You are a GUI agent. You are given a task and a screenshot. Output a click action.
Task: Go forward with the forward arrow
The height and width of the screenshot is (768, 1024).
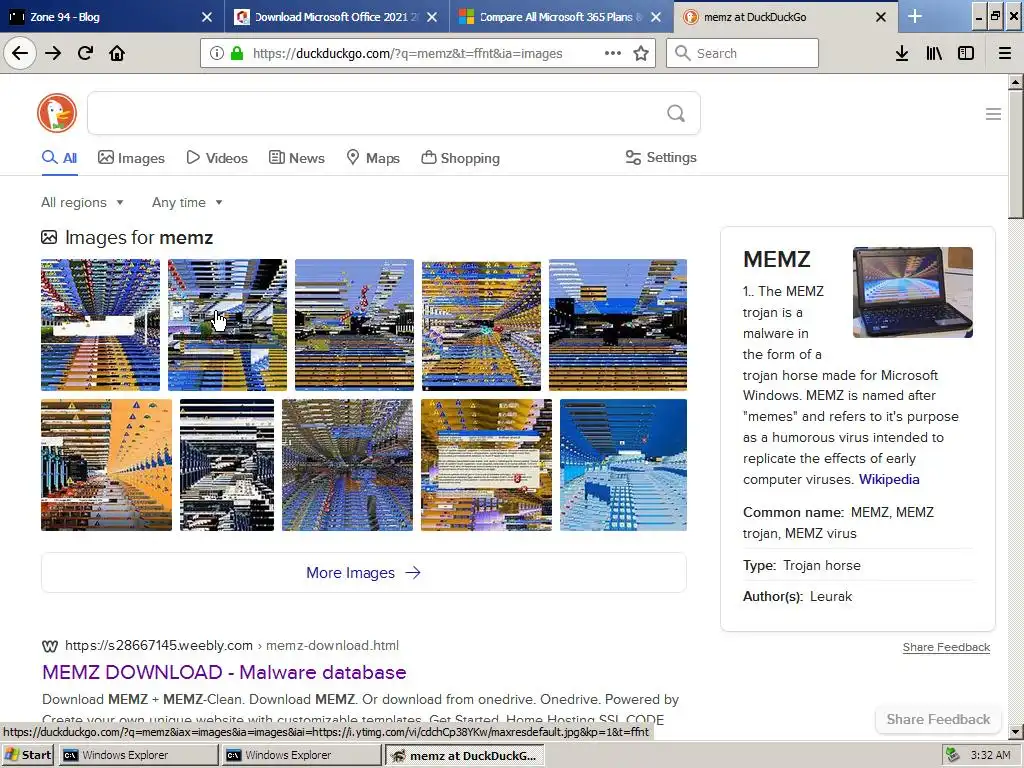click(x=53, y=53)
